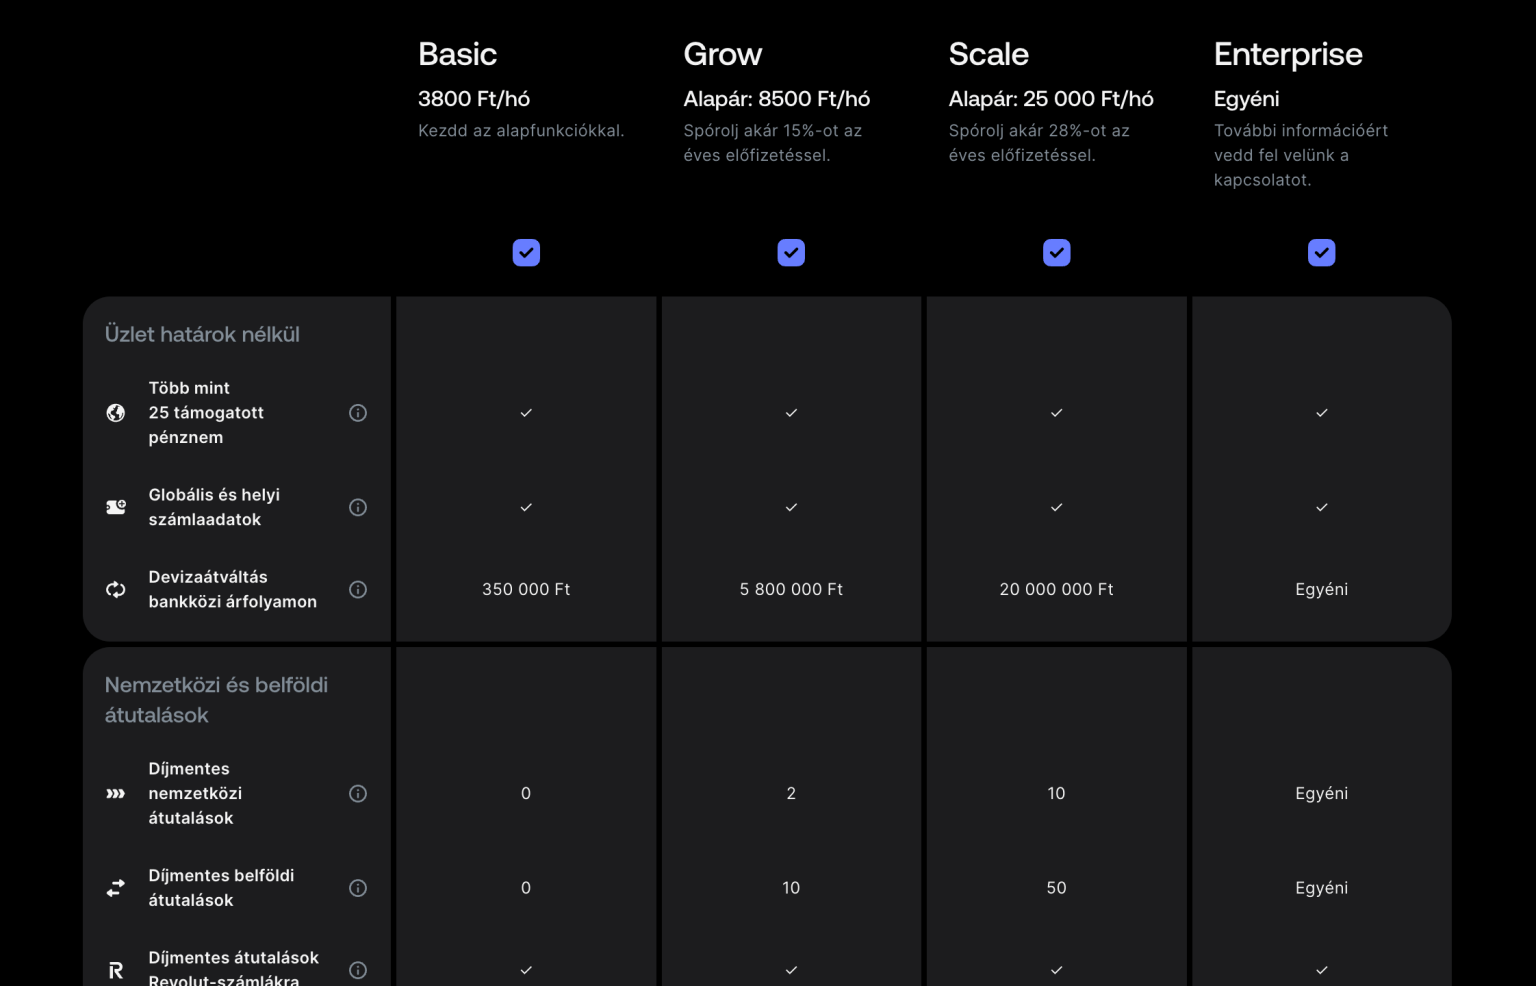Click the Revolut R logo icon
The height and width of the screenshot is (986, 1536).
[116, 970]
